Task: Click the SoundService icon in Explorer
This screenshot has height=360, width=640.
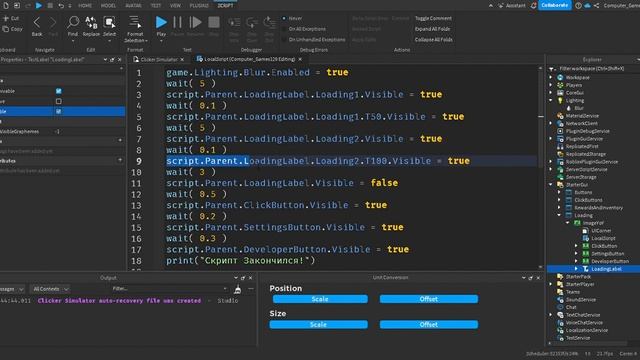Action: click(x=560, y=300)
